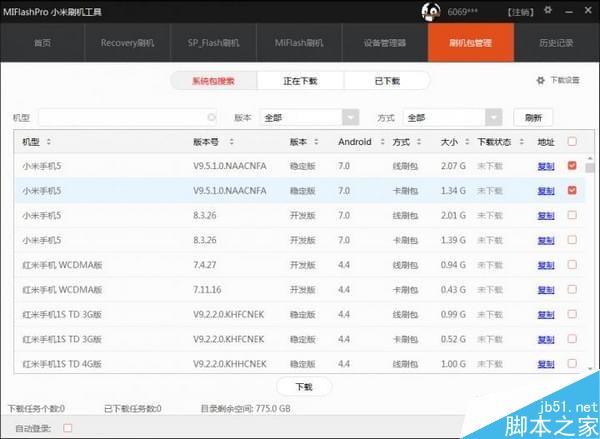Switch to 正在下载 sub-tab

(x=300, y=81)
